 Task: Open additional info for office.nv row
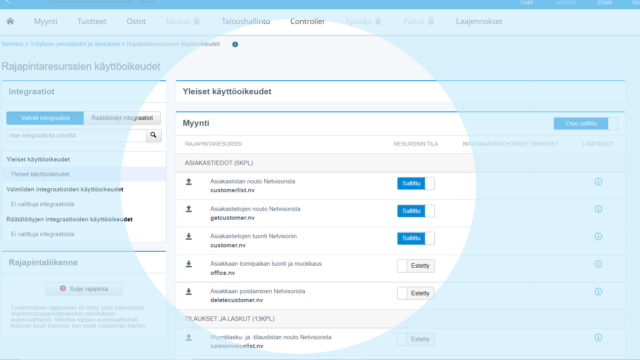click(x=598, y=264)
